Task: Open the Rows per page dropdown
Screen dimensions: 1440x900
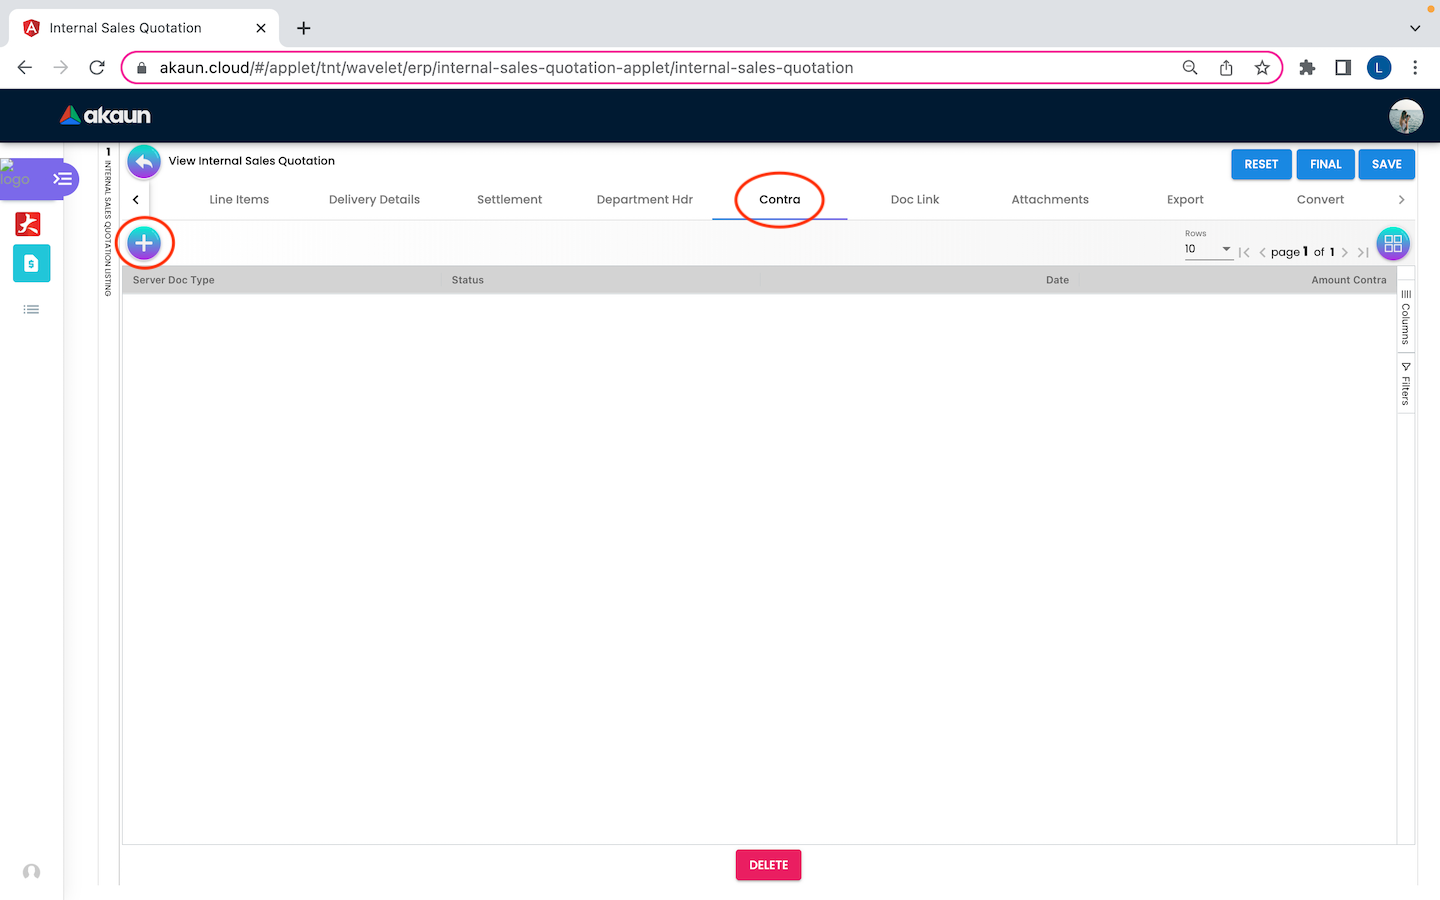Action: pos(1208,249)
